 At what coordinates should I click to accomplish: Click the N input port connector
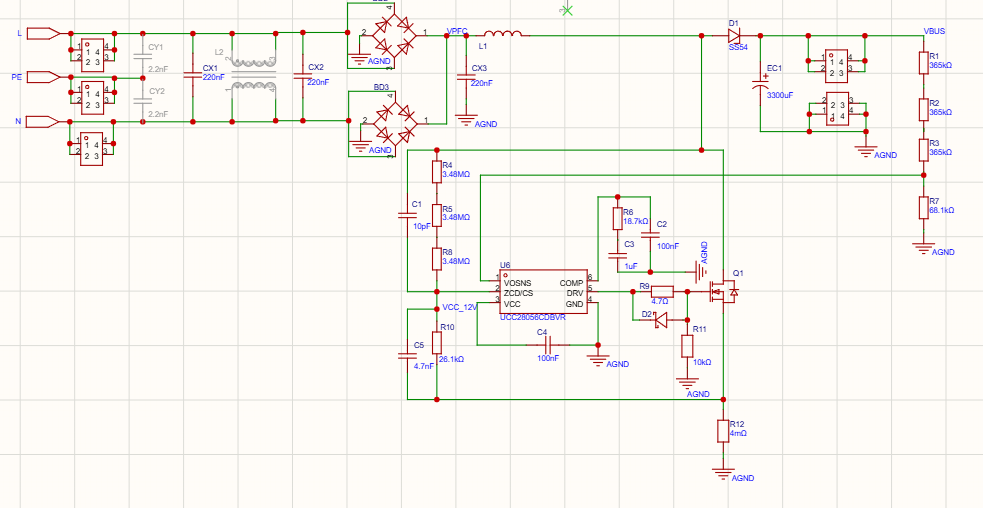pyautogui.click(x=44, y=122)
